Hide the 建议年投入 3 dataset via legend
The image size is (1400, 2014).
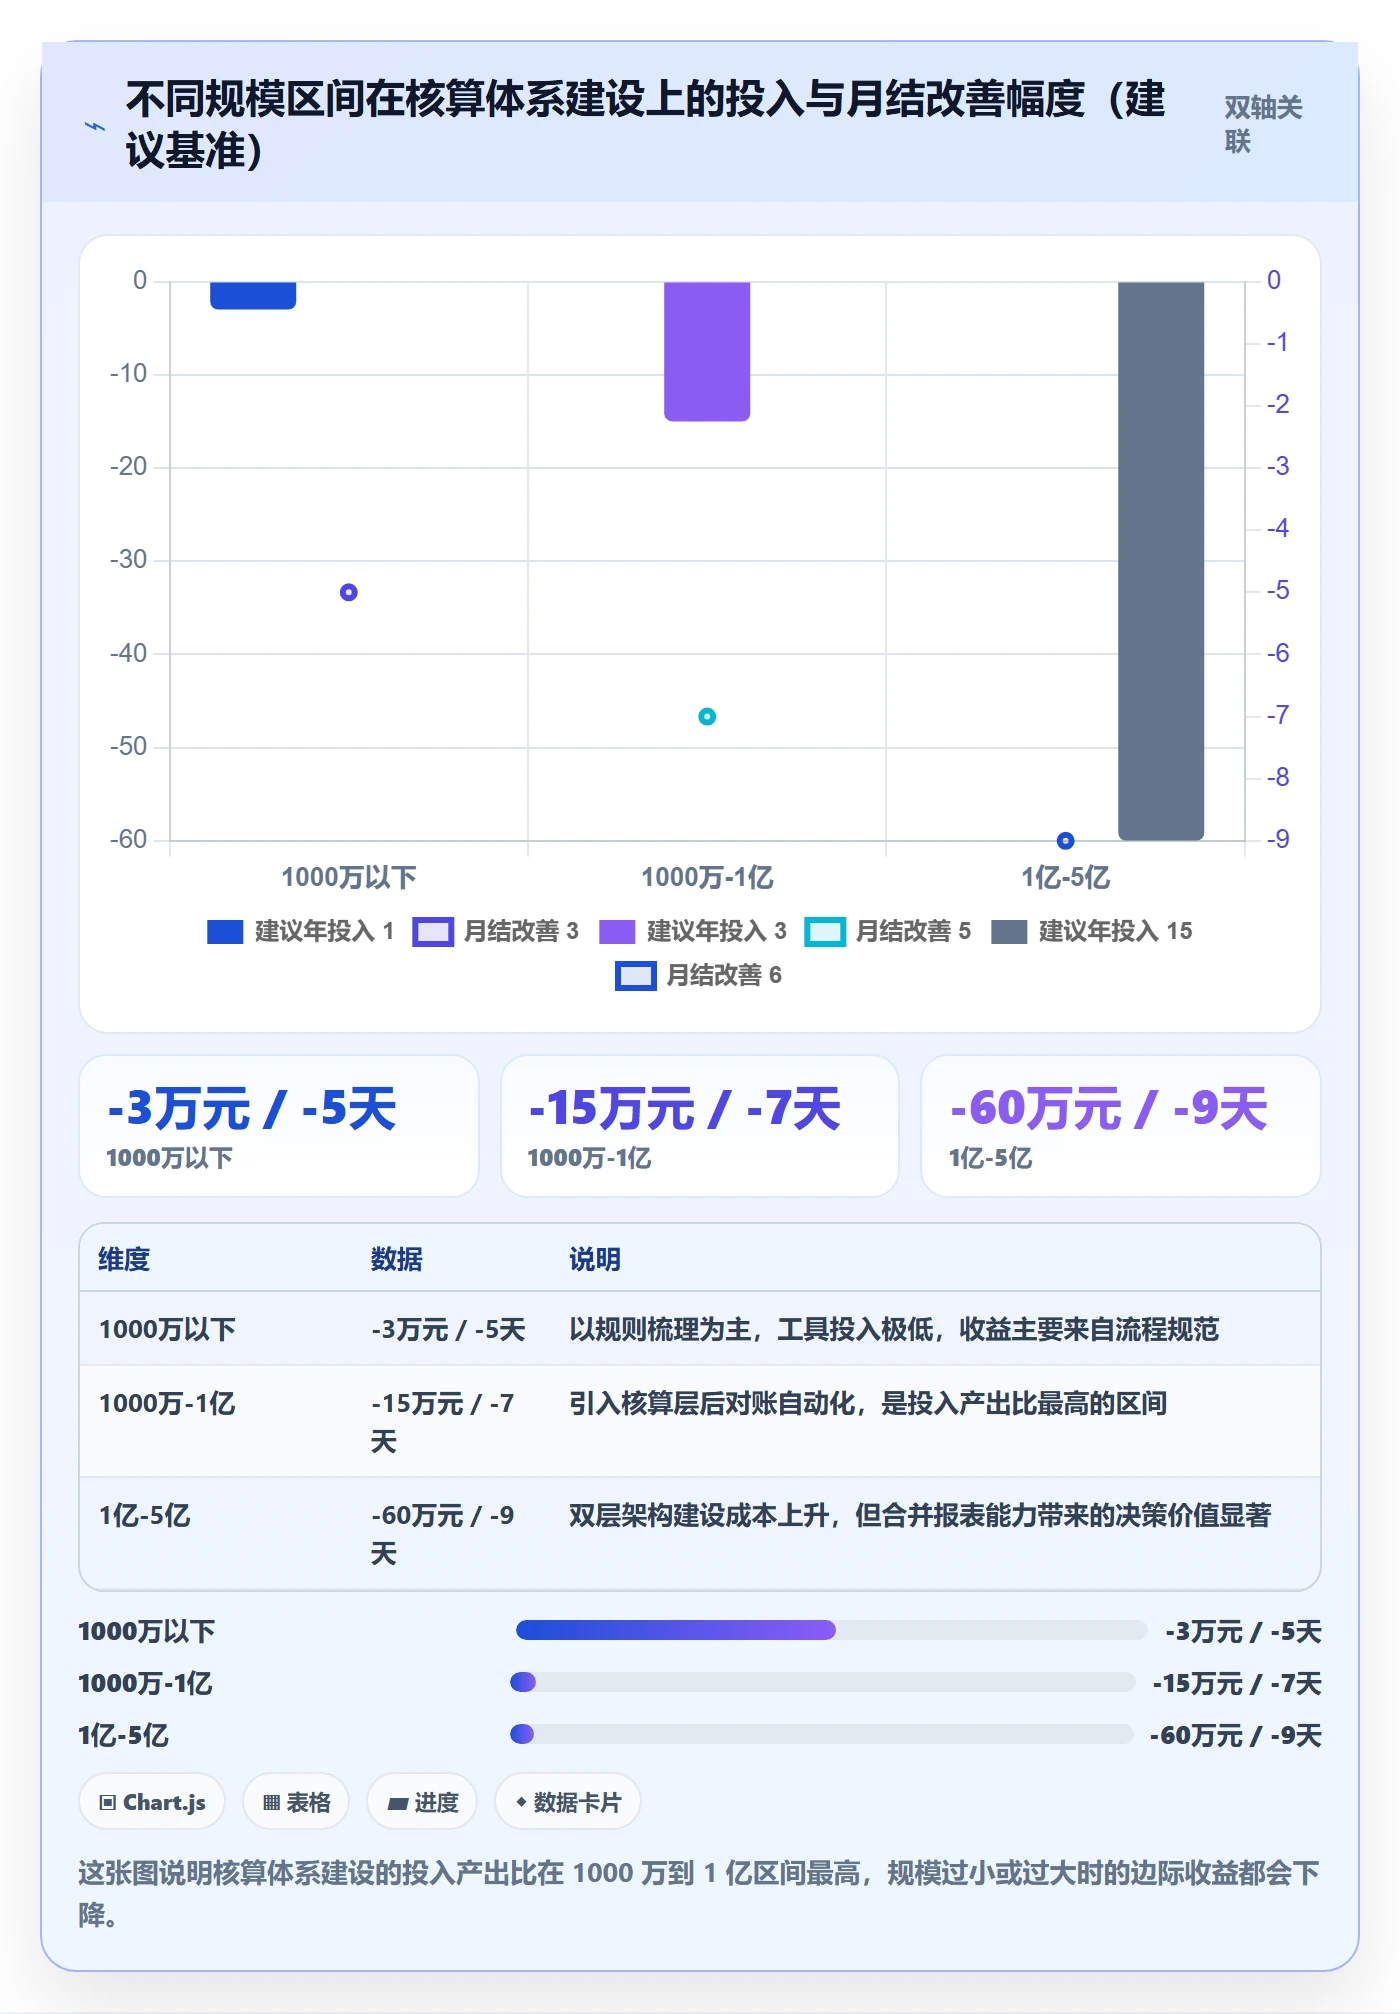tap(692, 931)
